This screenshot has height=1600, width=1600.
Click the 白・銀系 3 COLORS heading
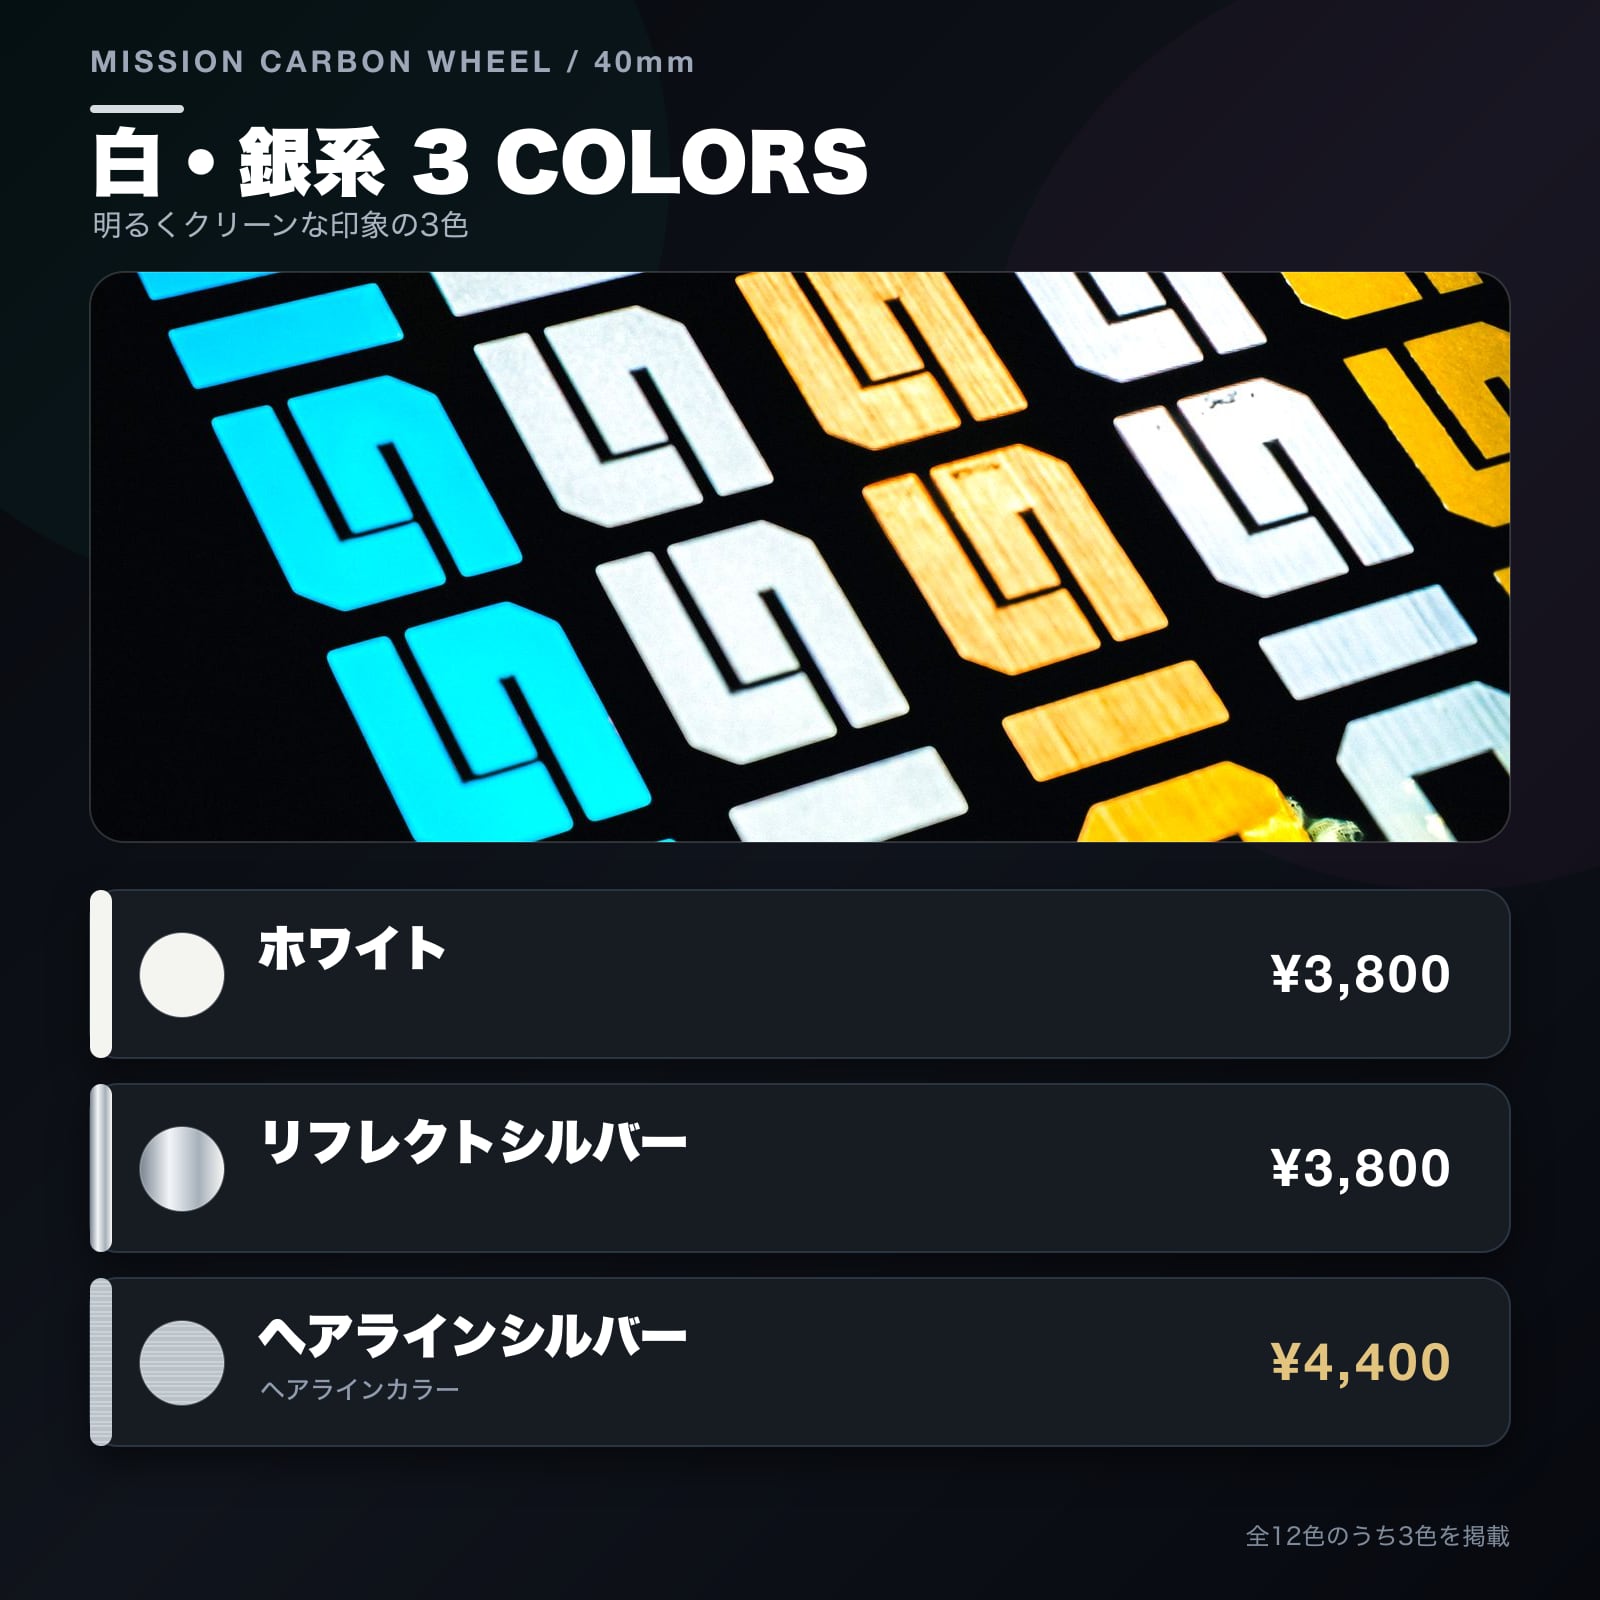point(480,163)
